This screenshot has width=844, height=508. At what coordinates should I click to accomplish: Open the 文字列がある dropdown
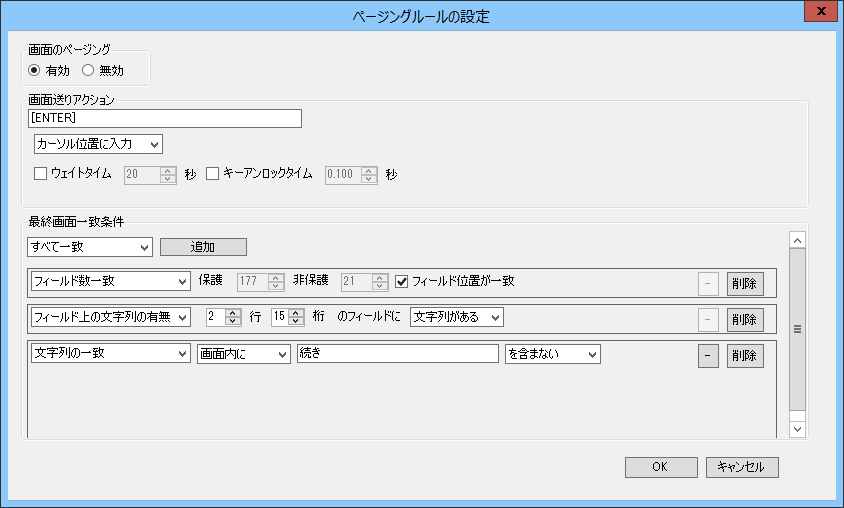tap(457, 317)
